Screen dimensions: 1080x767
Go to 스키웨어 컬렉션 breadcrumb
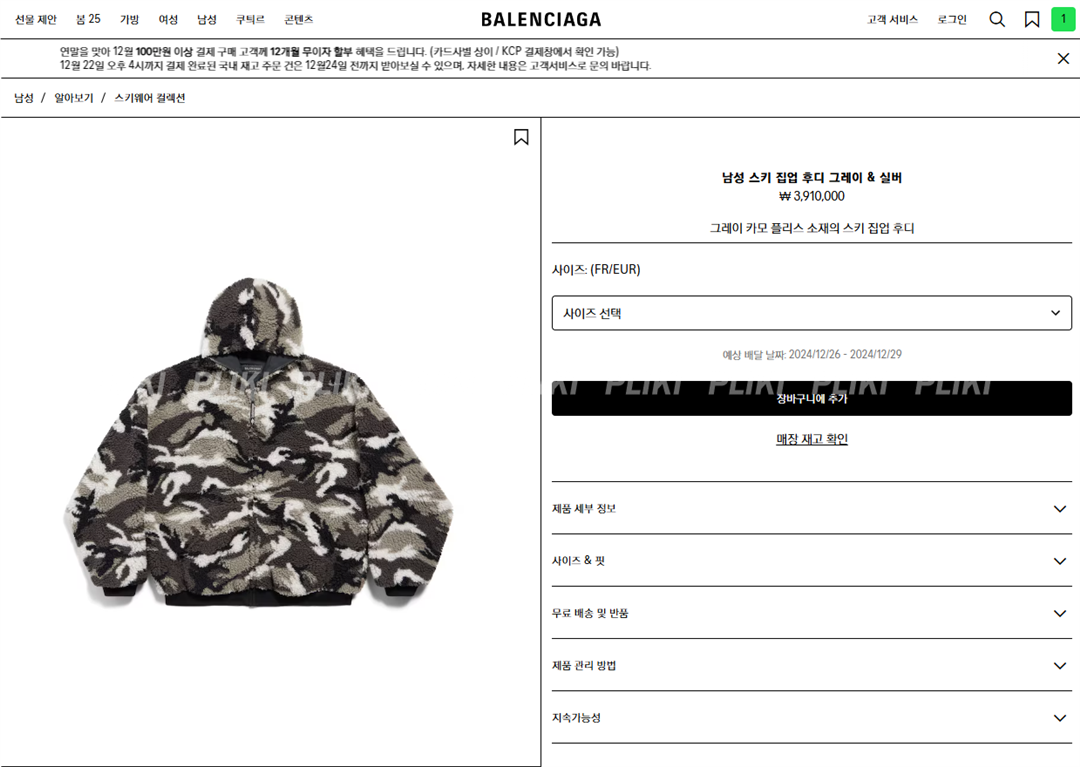(x=149, y=98)
